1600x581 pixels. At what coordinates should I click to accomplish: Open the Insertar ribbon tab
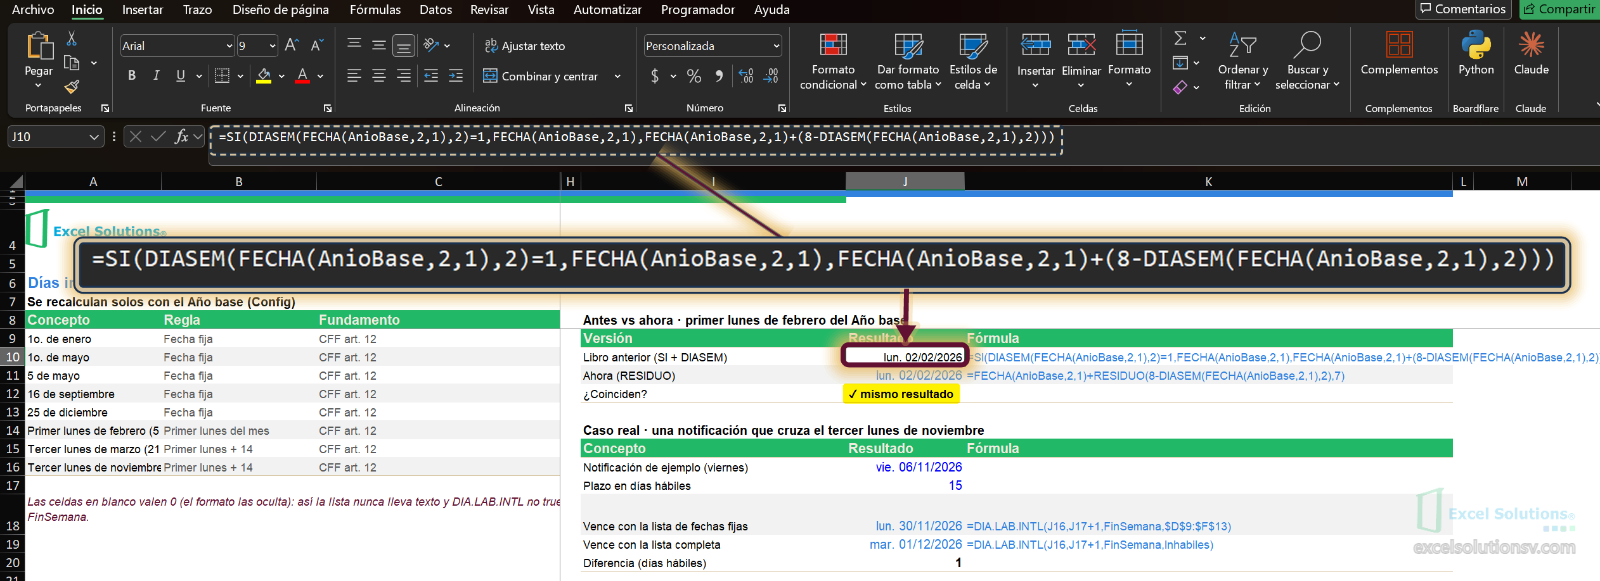tap(142, 10)
